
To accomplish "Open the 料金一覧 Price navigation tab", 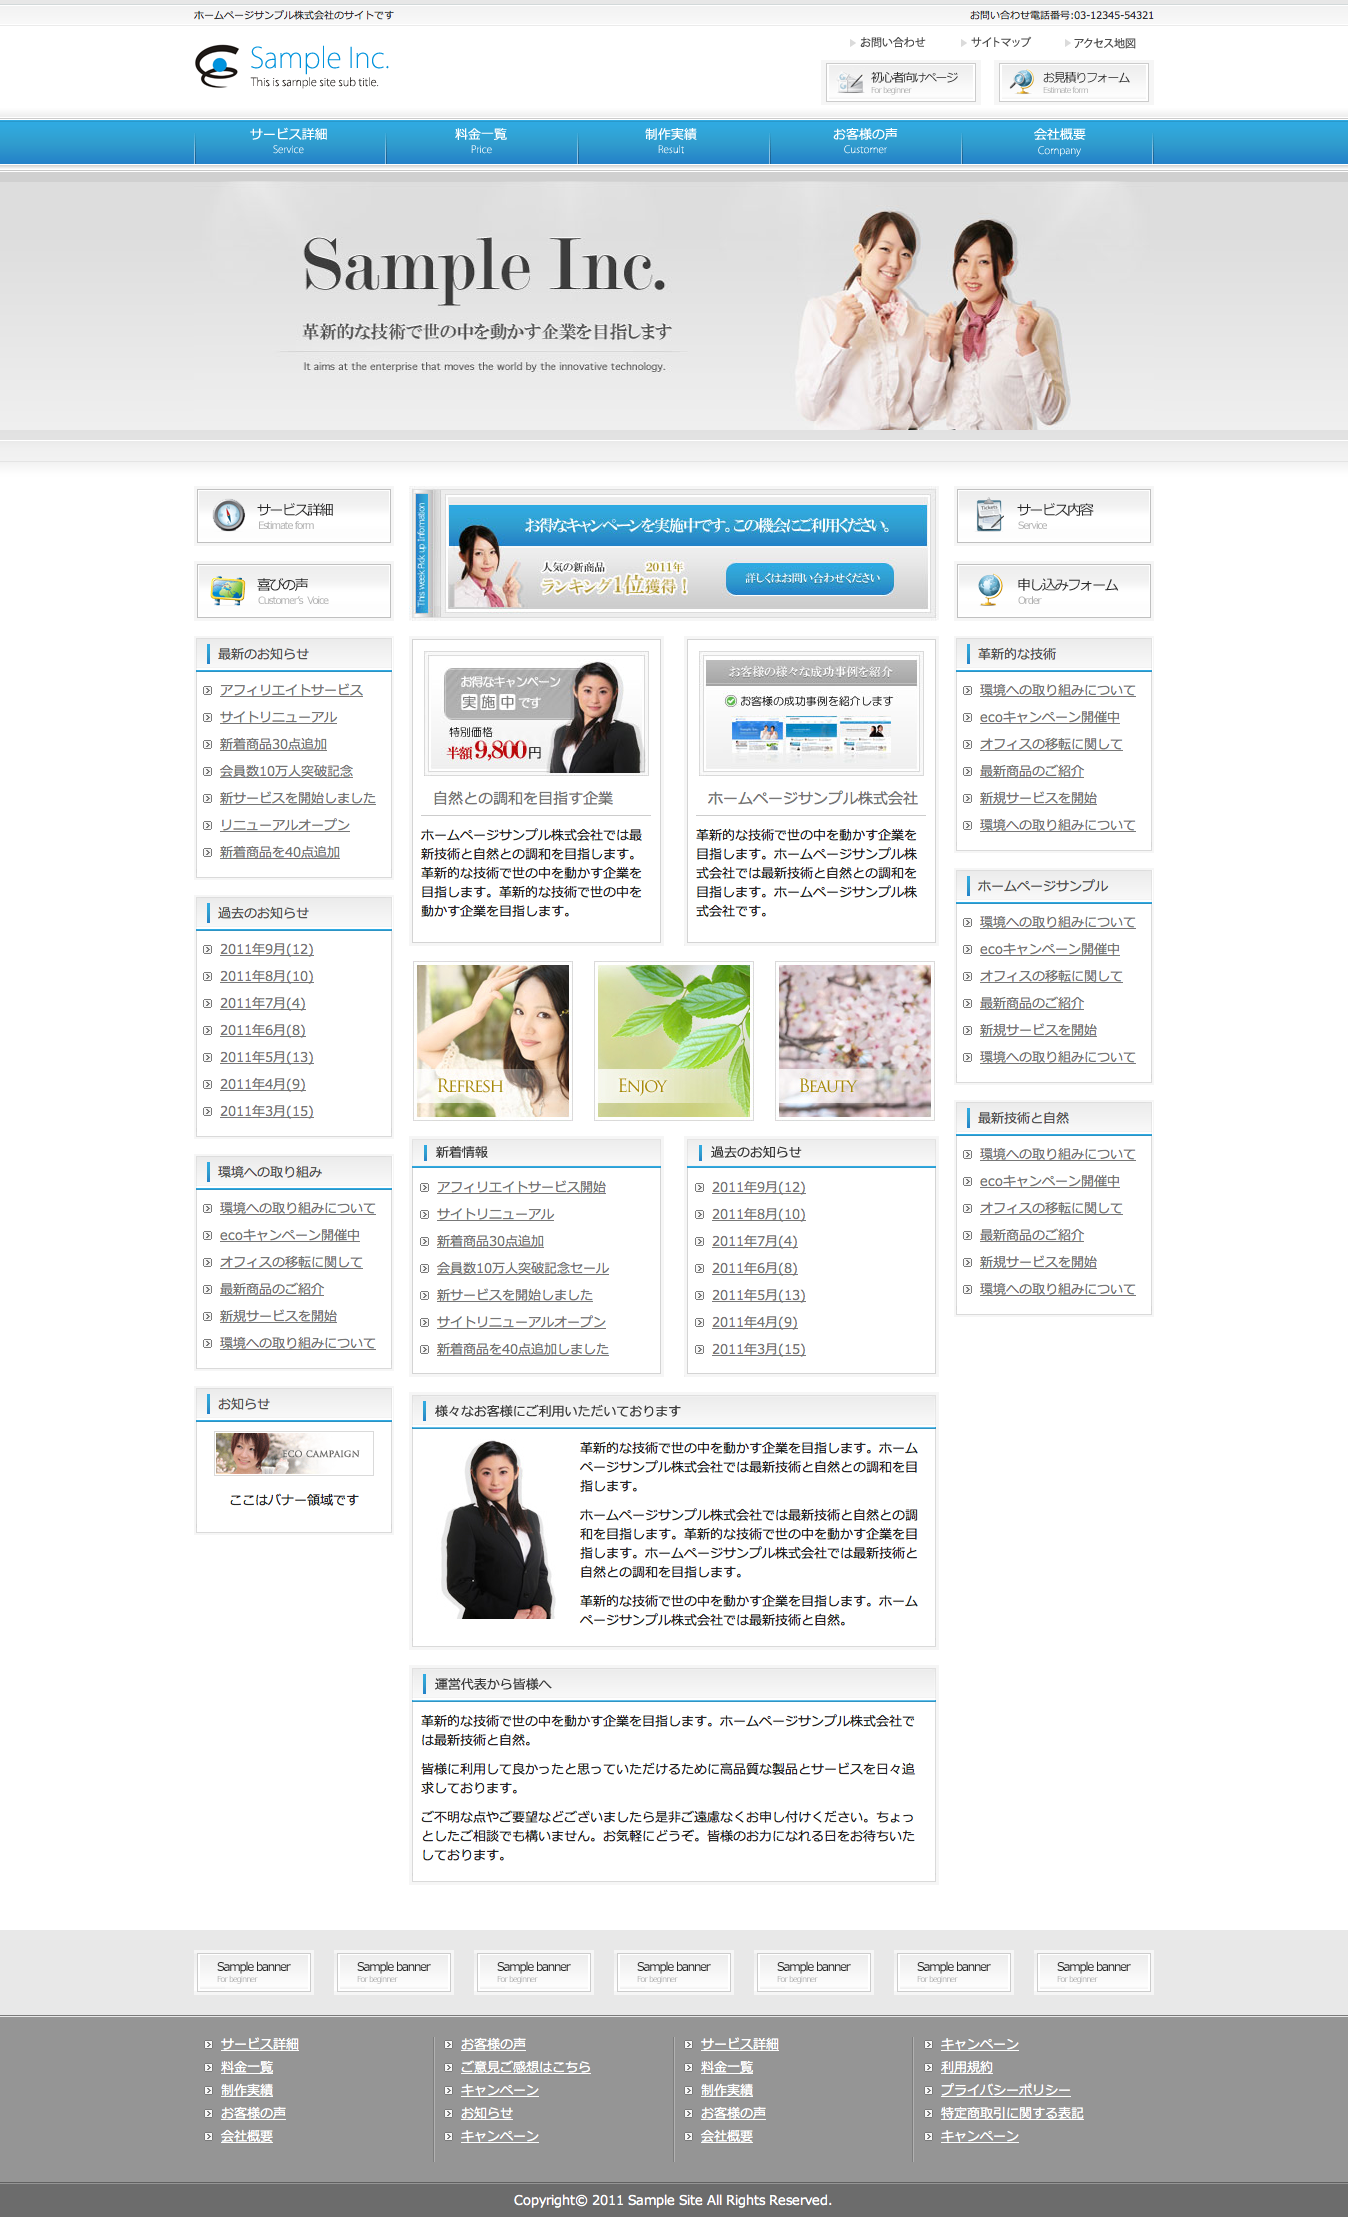I will pos(481,141).
